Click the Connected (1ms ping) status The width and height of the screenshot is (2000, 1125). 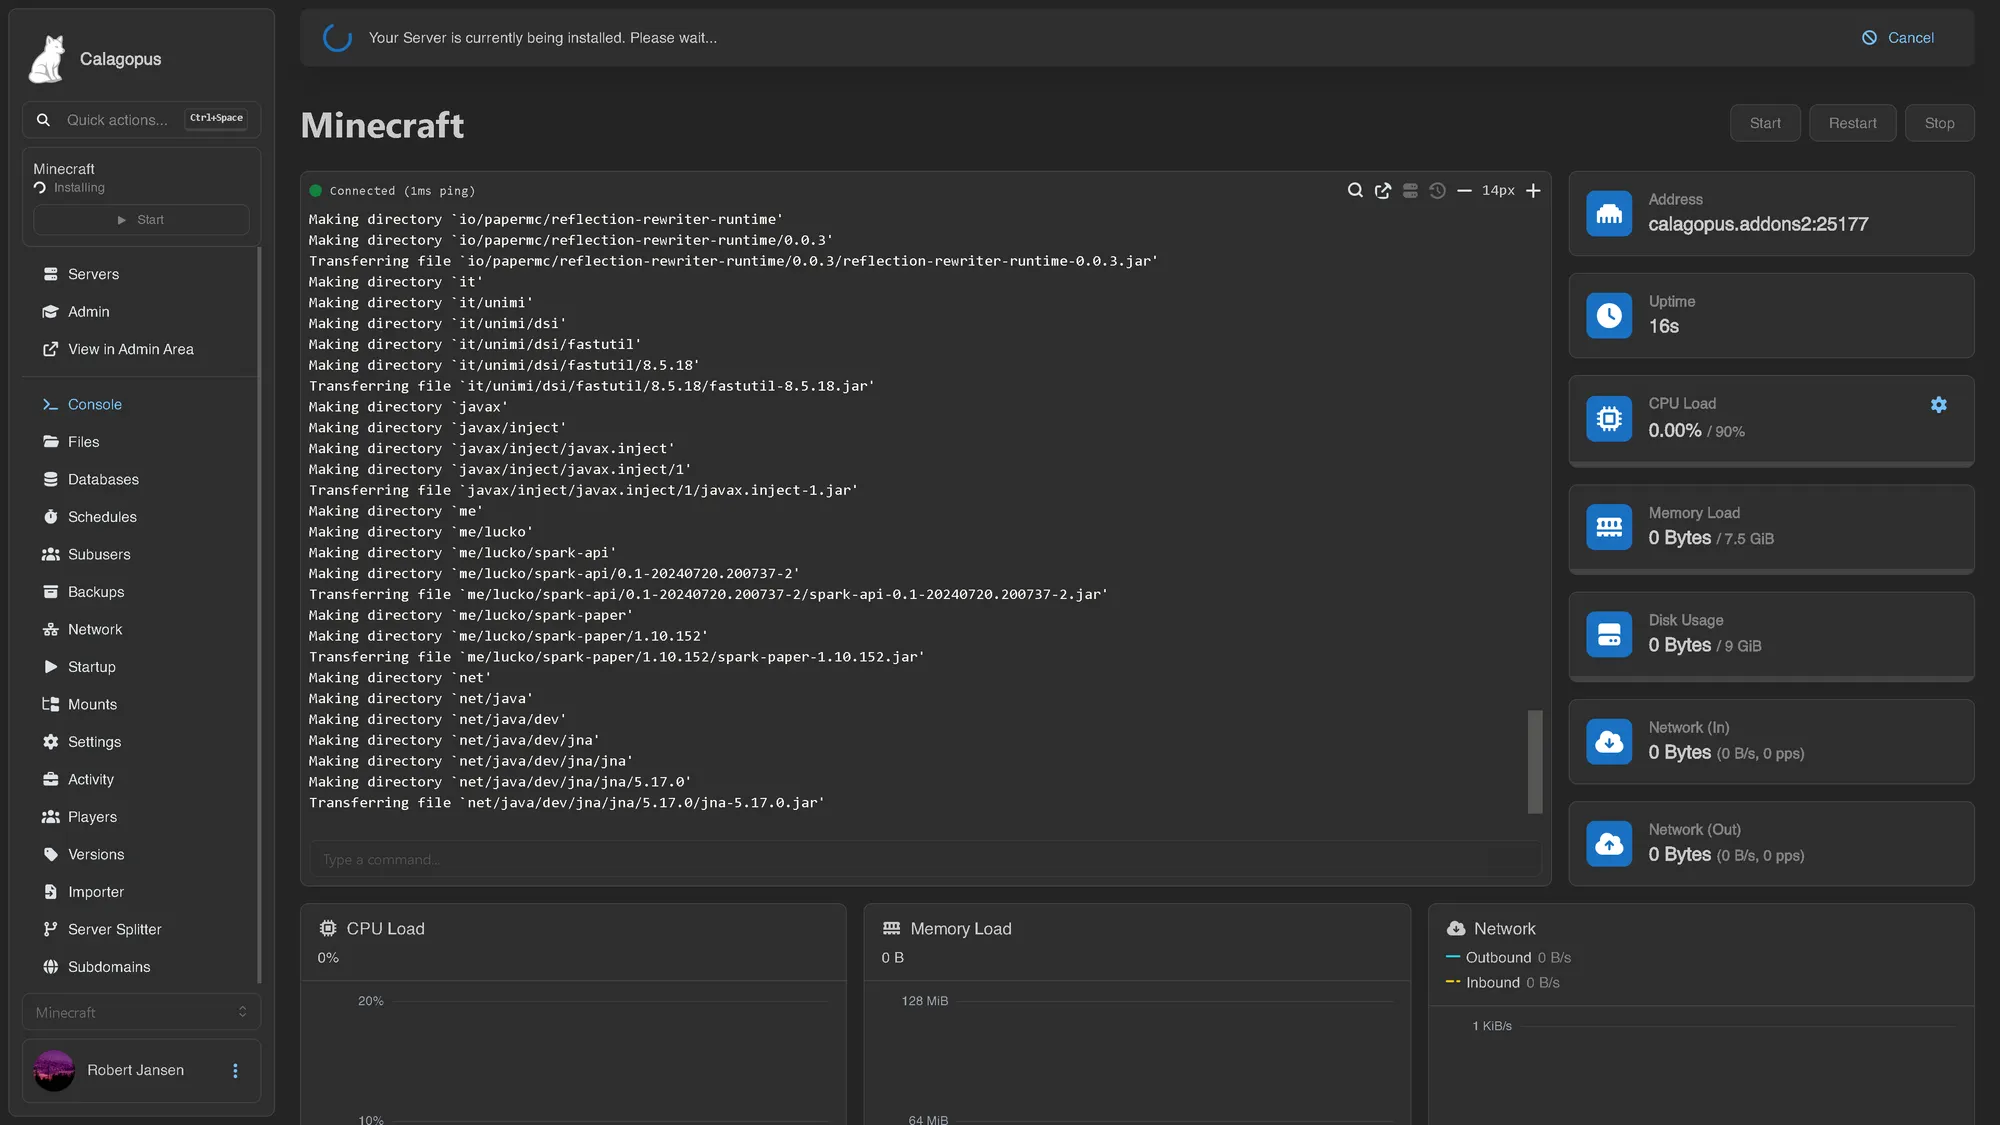coord(392,191)
